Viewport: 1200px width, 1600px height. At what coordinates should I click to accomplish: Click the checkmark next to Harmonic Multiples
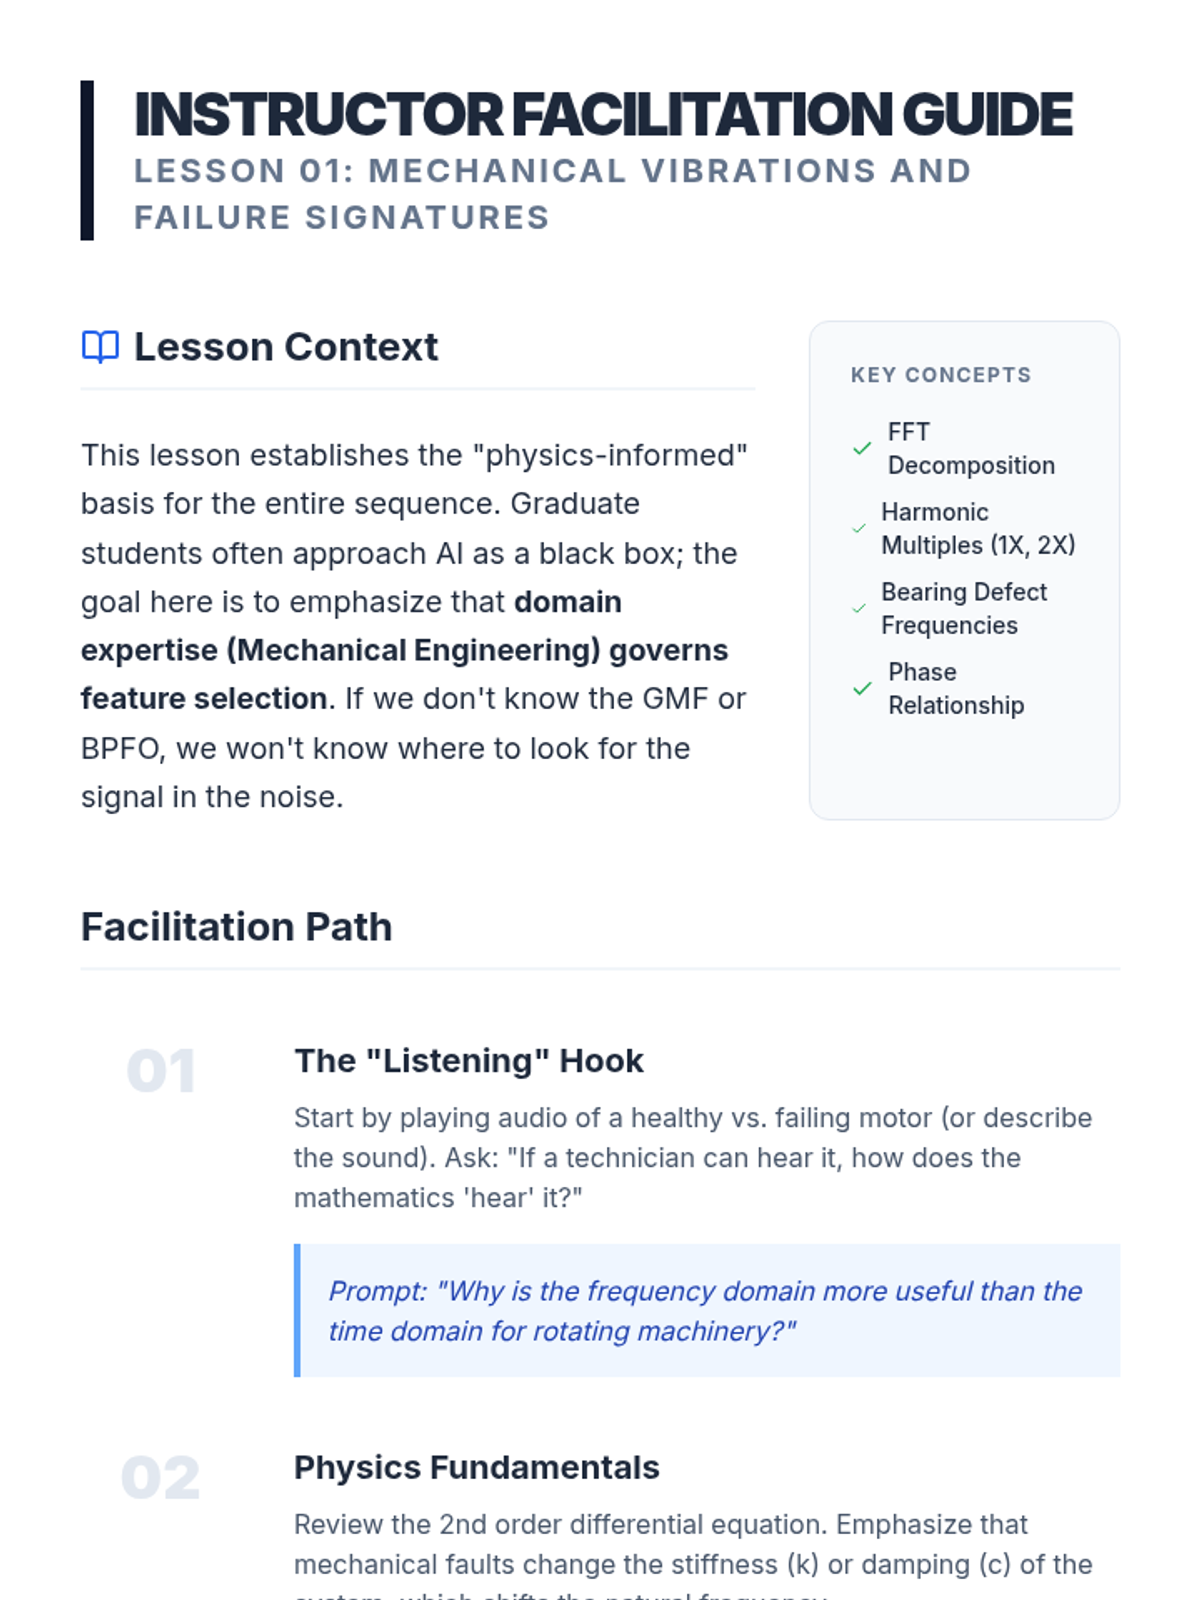click(x=859, y=528)
